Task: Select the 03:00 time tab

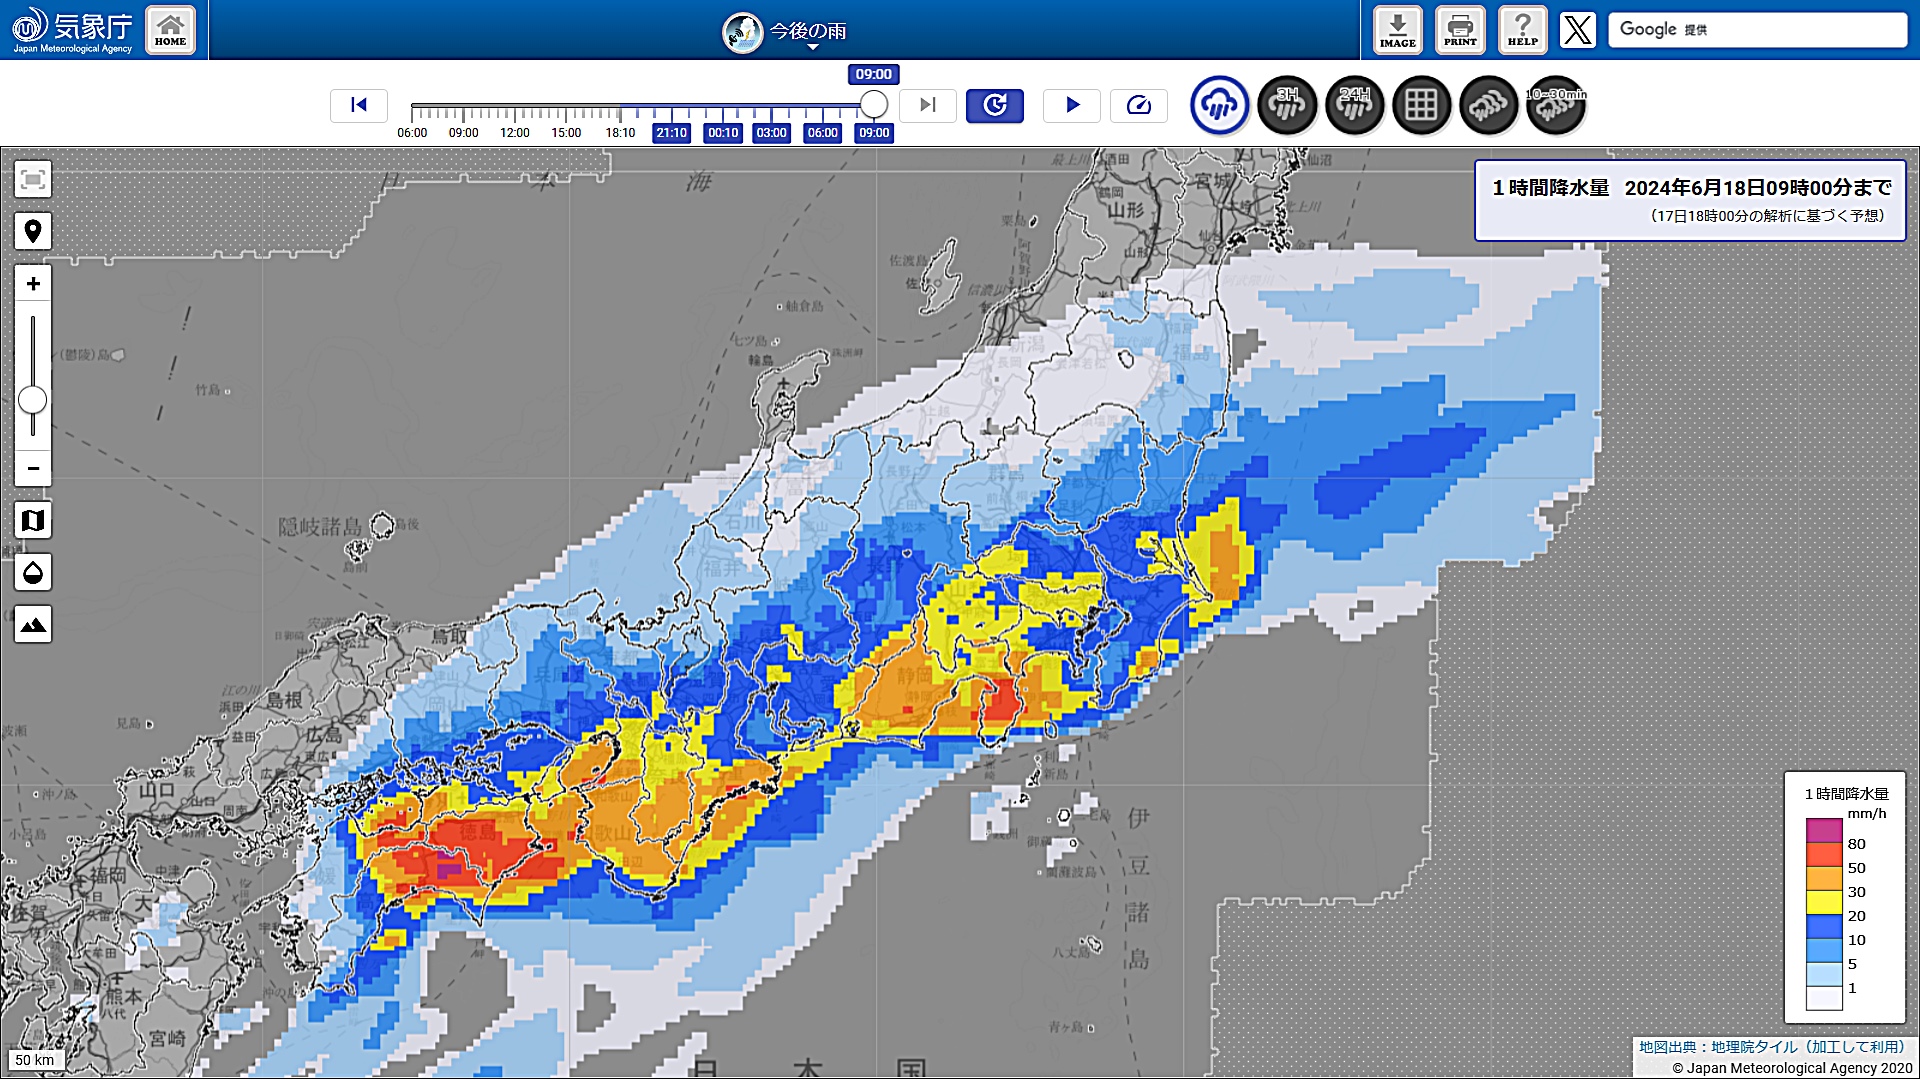Action: click(771, 133)
